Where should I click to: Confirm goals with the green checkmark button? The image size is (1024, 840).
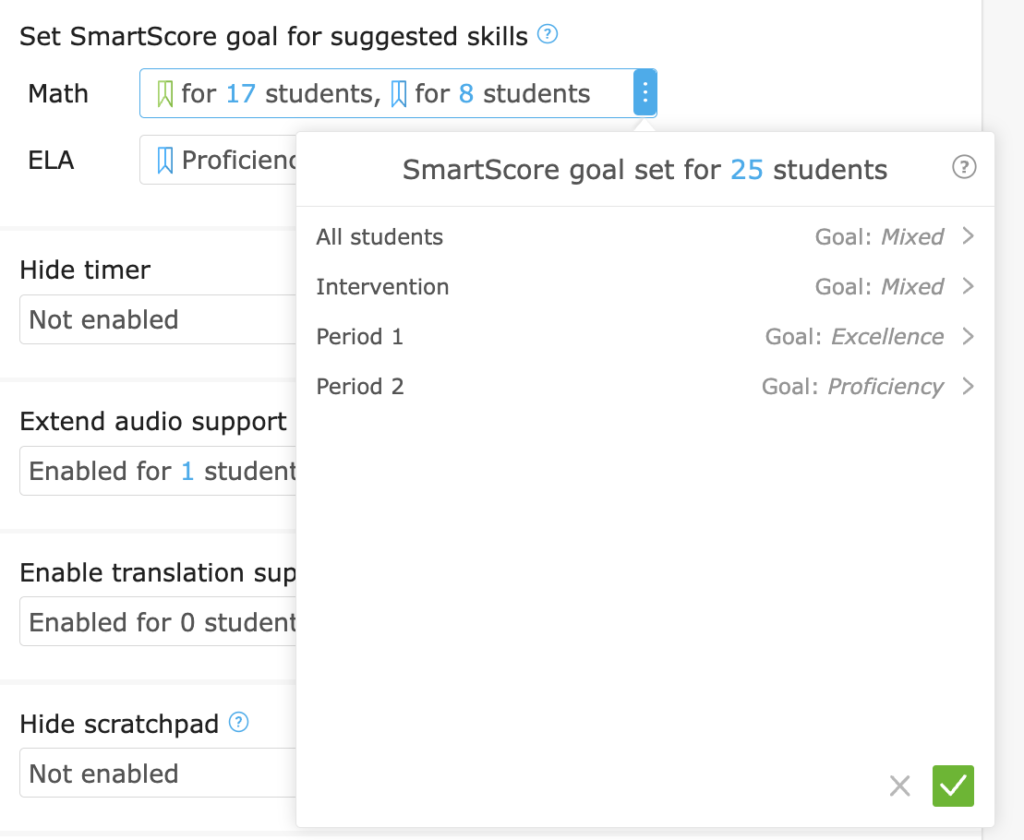(953, 786)
